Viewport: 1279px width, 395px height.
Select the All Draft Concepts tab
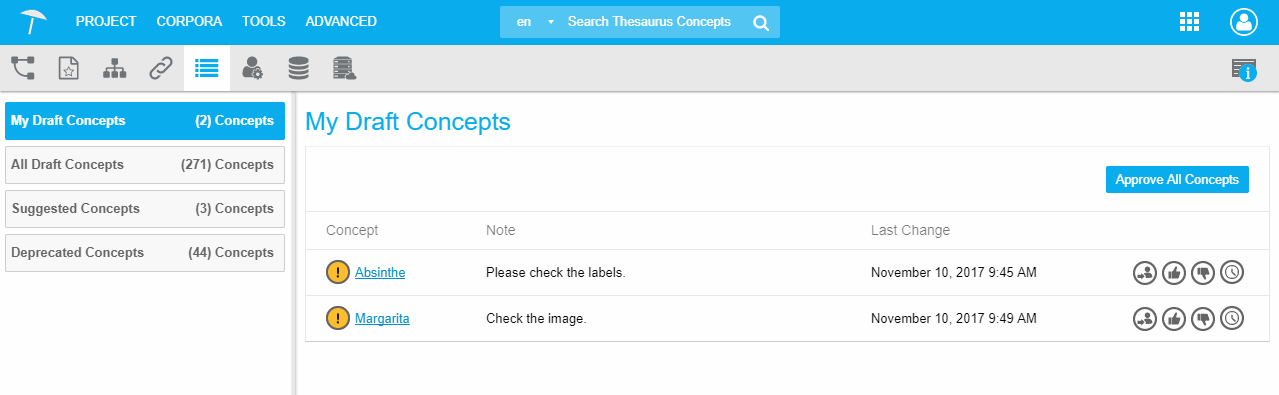(x=145, y=165)
